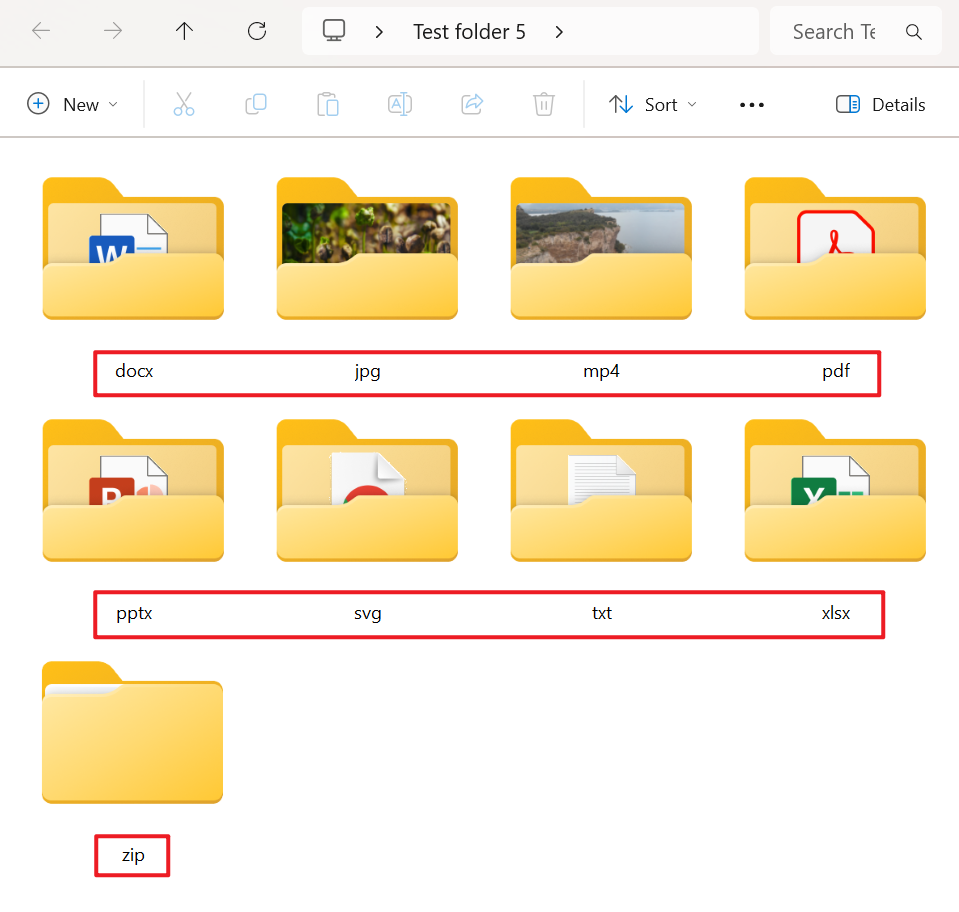Open the Sort options dropdown
This screenshot has width=959, height=912.
click(x=653, y=105)
